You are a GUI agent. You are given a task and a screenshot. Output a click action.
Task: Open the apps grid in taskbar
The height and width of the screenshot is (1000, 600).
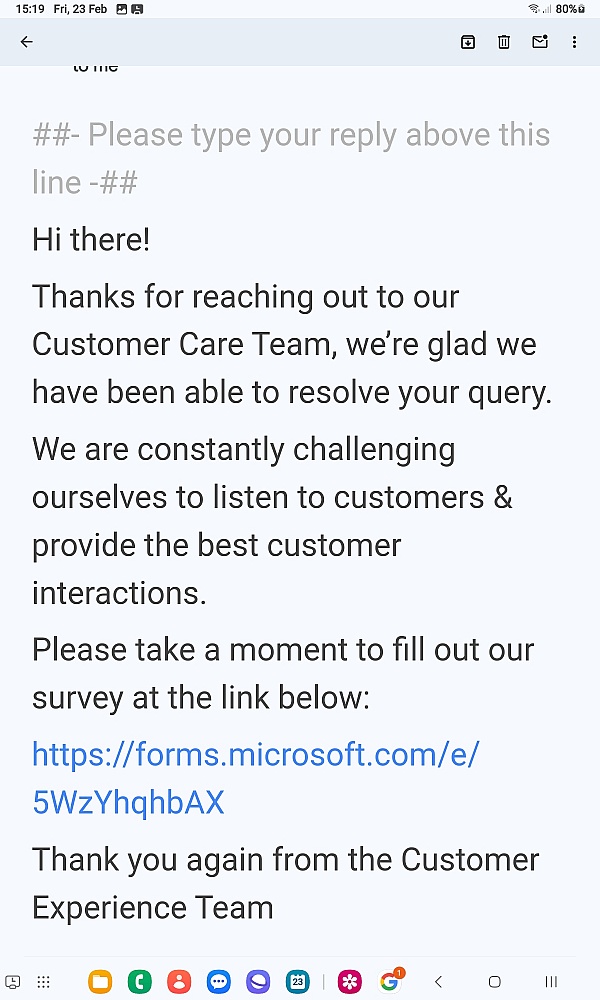tap(43, 982)
